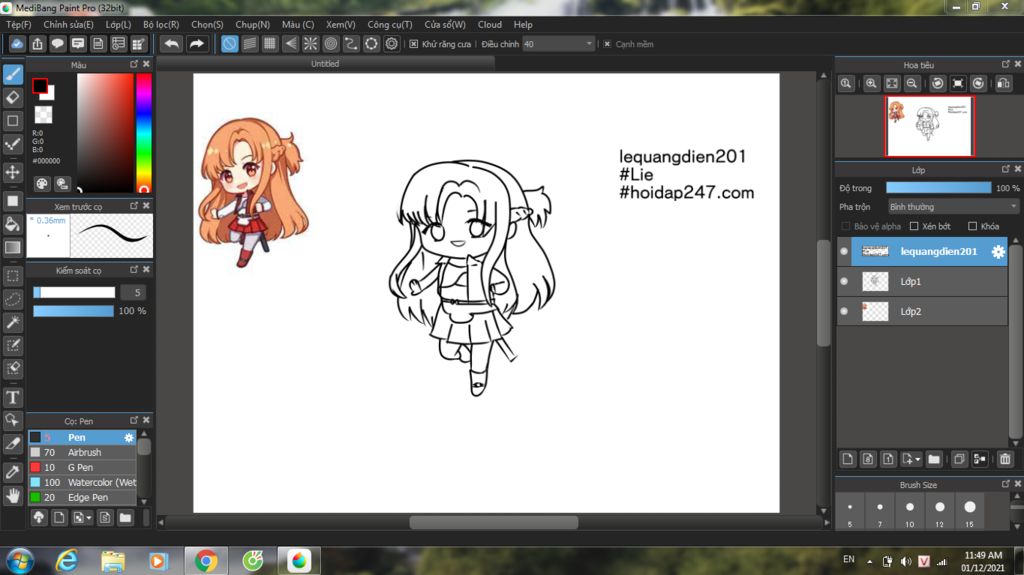The image size is (1024, 575).
Task: Select the Move tool
Action: click(12, 172)
